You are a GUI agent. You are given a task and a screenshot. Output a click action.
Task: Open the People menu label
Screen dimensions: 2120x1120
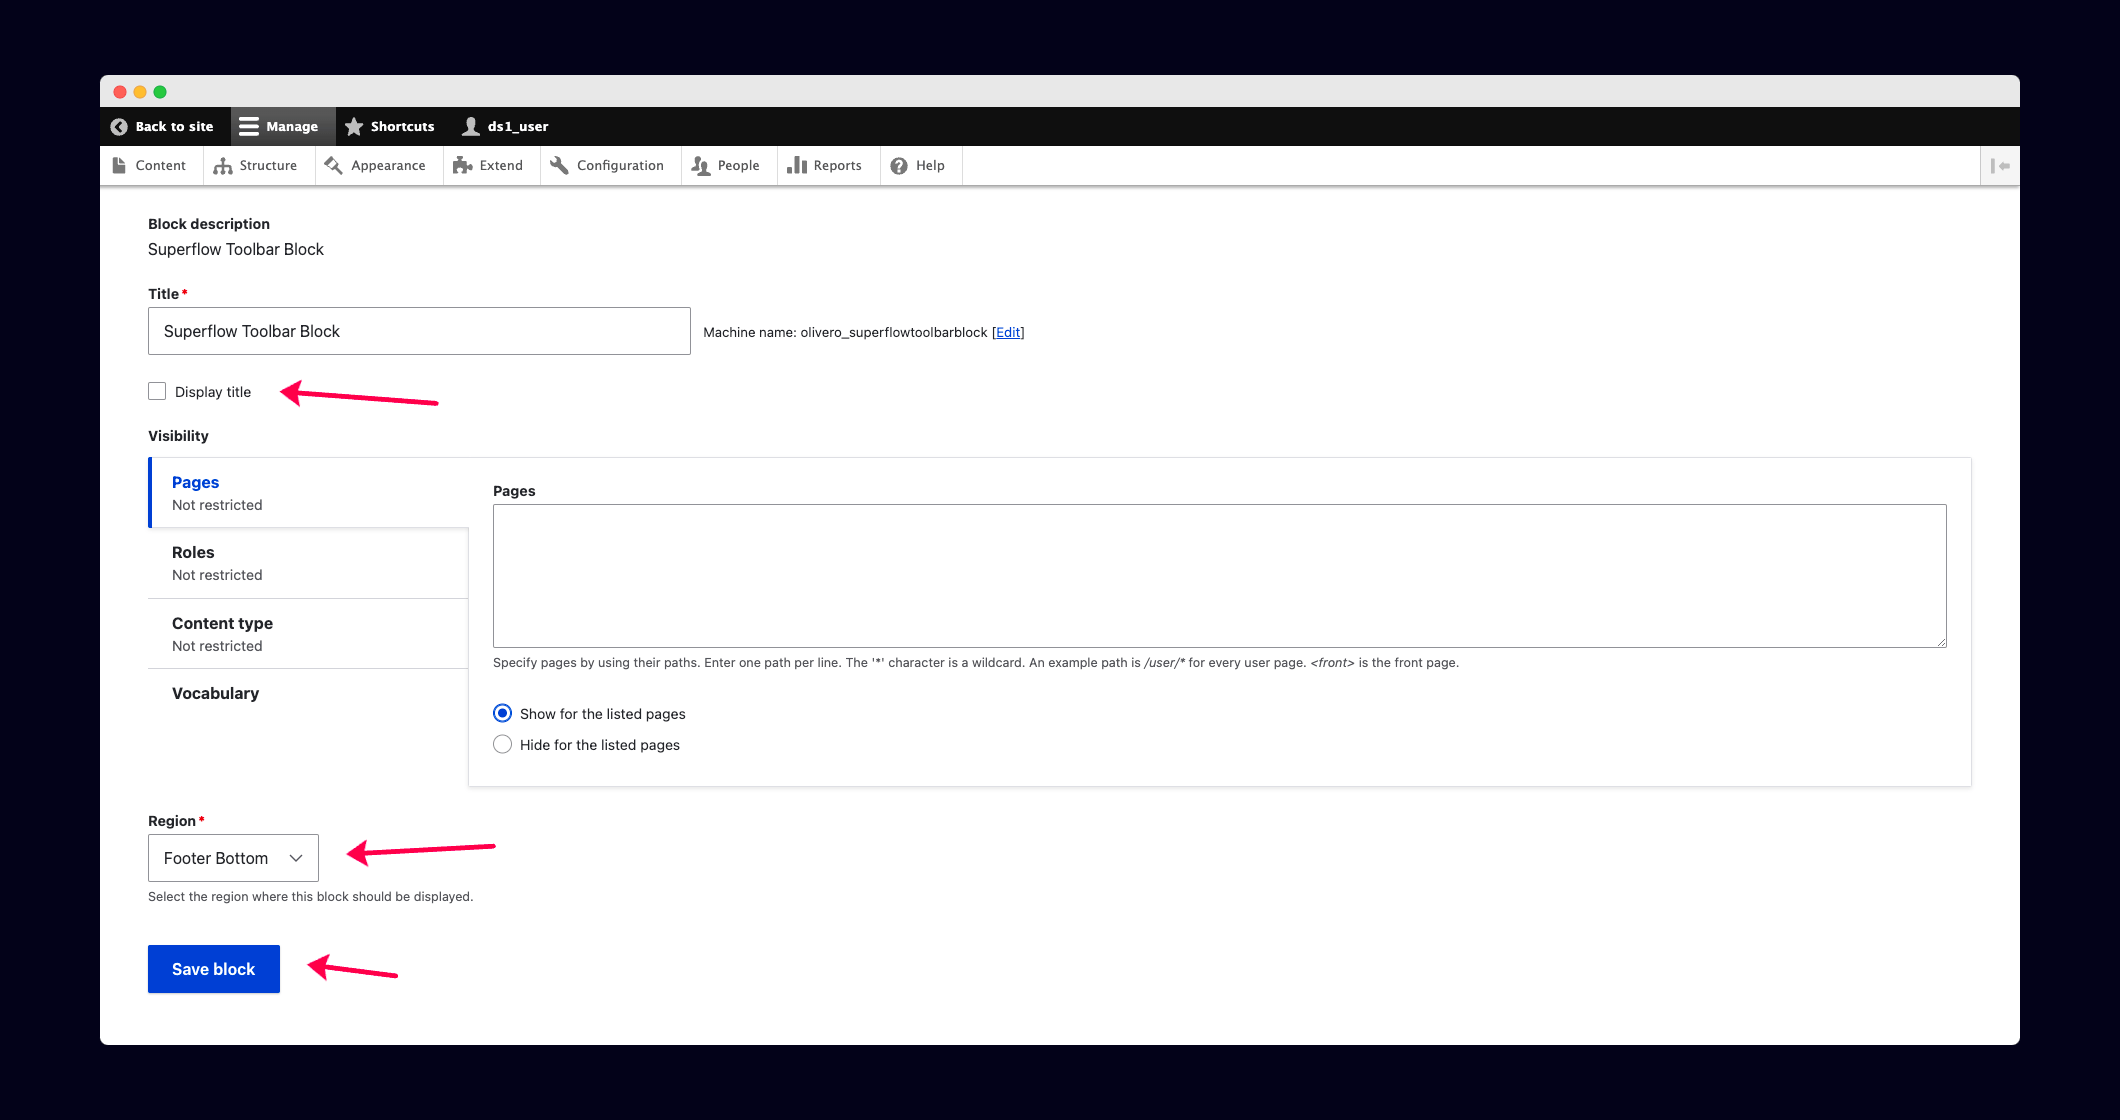pos(739,166)
